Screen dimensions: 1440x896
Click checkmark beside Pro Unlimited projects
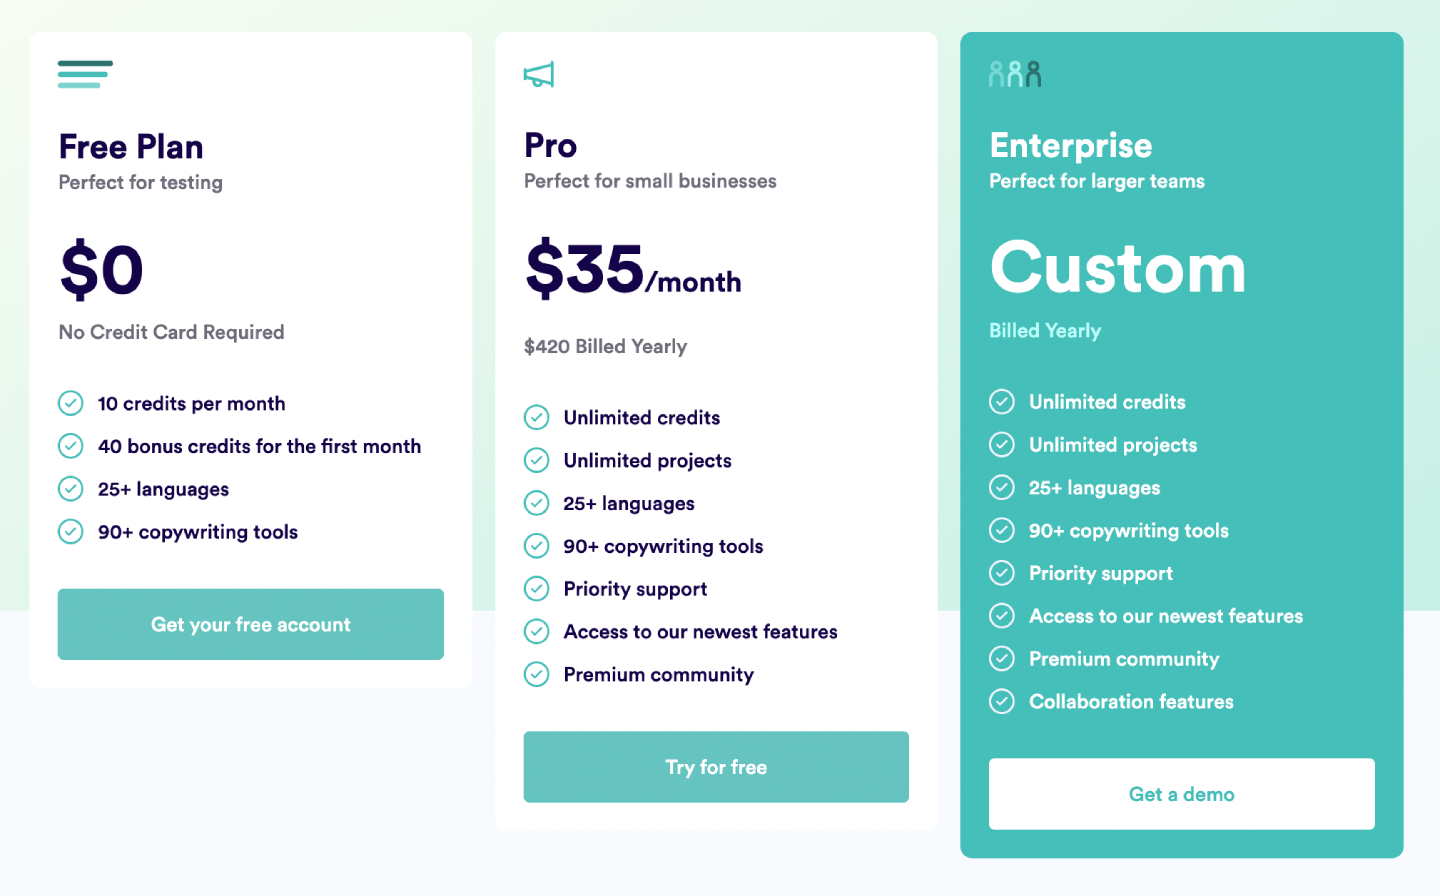537,460
